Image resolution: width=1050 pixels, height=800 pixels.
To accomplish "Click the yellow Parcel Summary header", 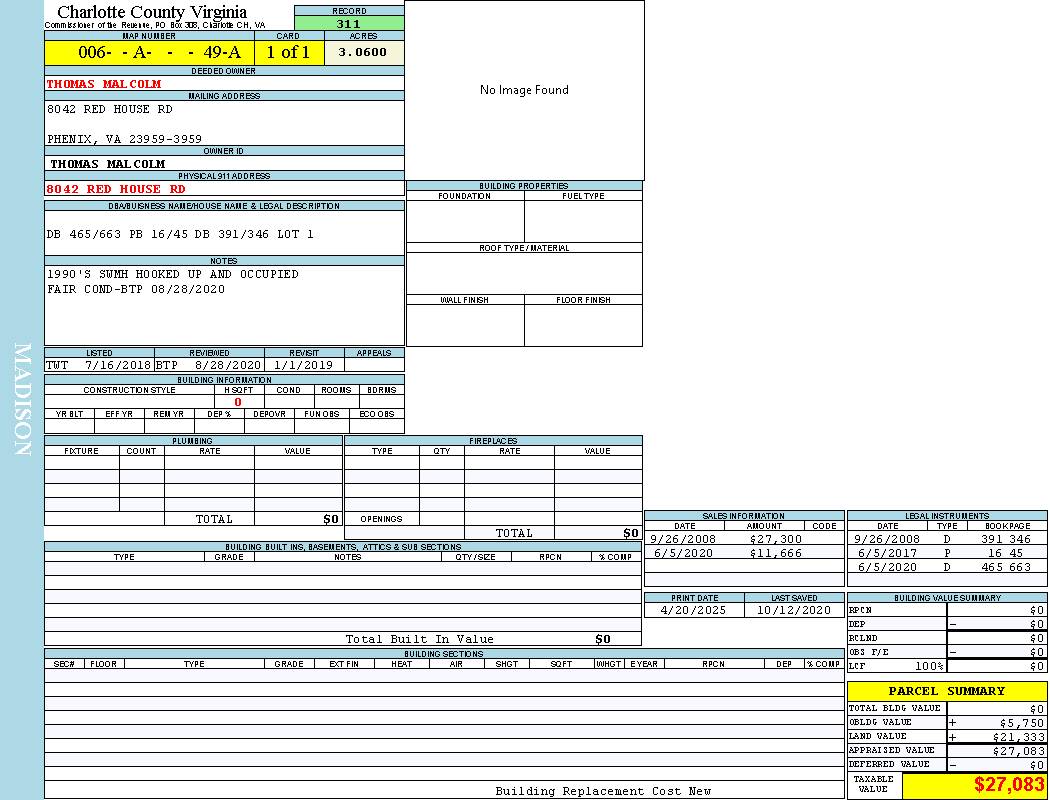I will [946, 691].
